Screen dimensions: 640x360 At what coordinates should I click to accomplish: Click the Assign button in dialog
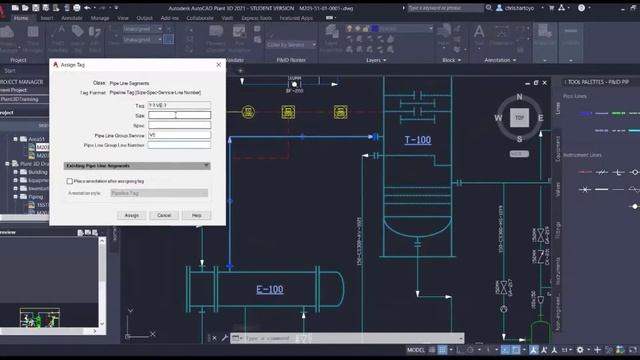pyautogui.click(x=131, y=215)
